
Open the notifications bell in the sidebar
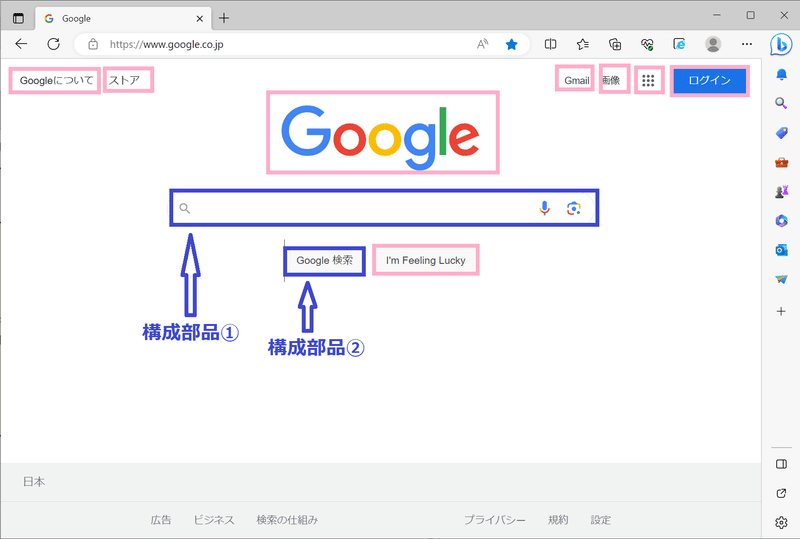point(781,75)
